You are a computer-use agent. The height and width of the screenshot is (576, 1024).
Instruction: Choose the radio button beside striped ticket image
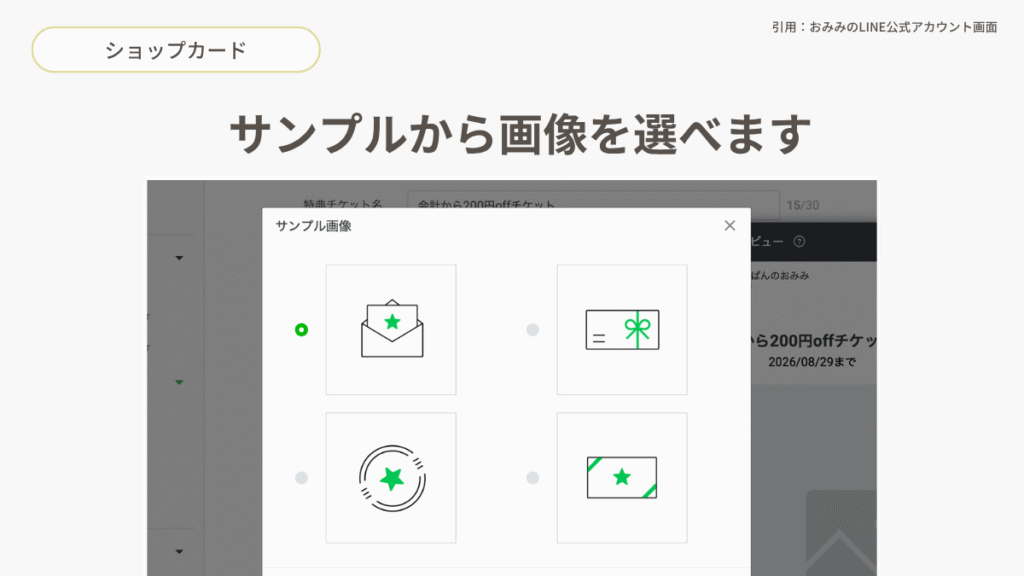click(533, 478)
